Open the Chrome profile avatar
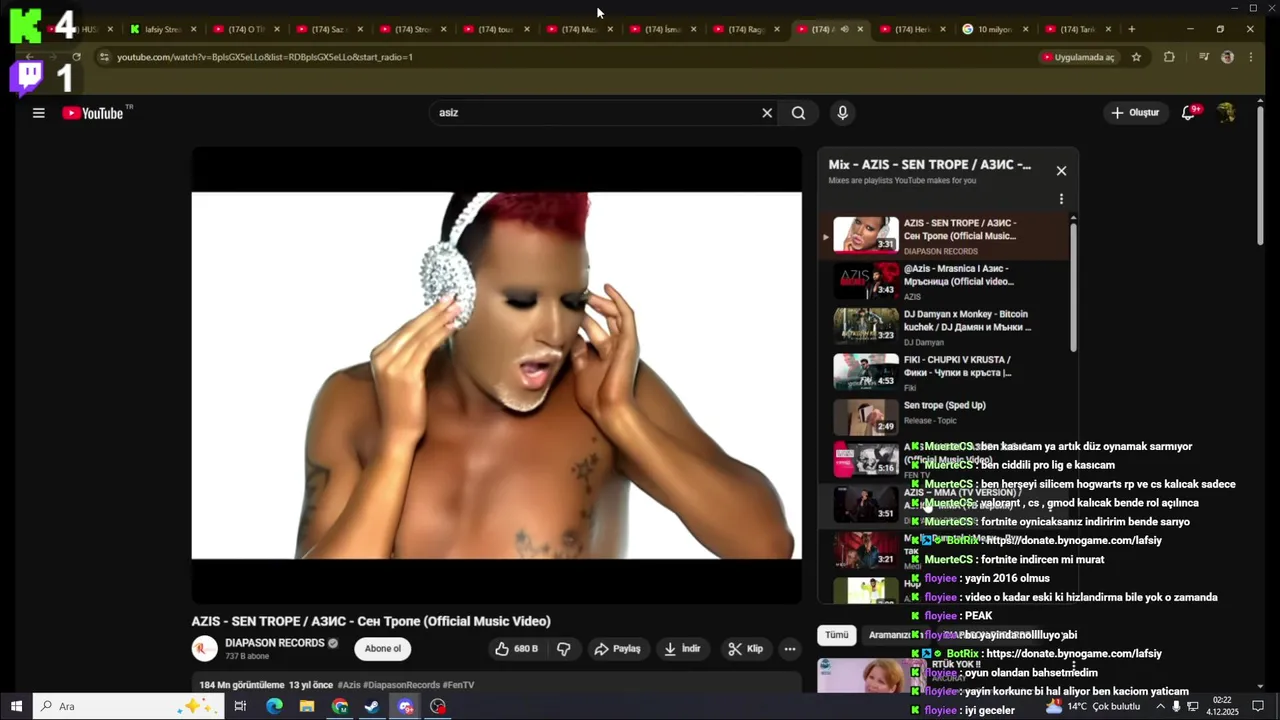Viewport: 1280px width, 720px height. coord(1227,57)
